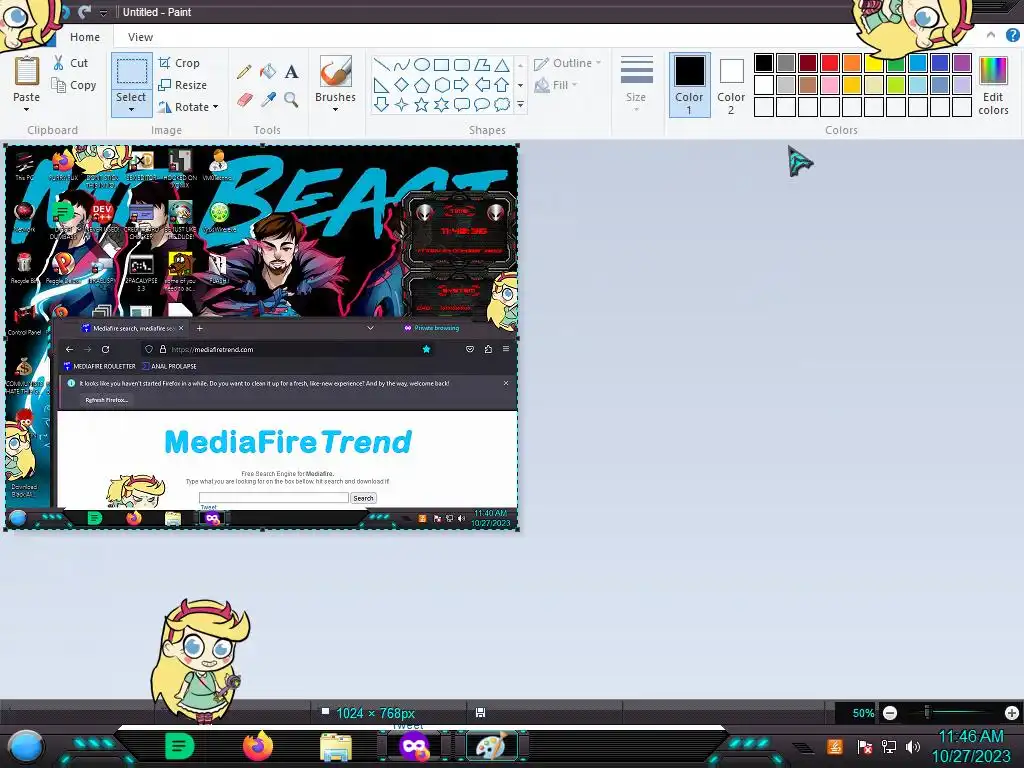Choose the Curve shape
This screenshot has width=1024, height=768.
pyautogui.click(x=402, y=65)
